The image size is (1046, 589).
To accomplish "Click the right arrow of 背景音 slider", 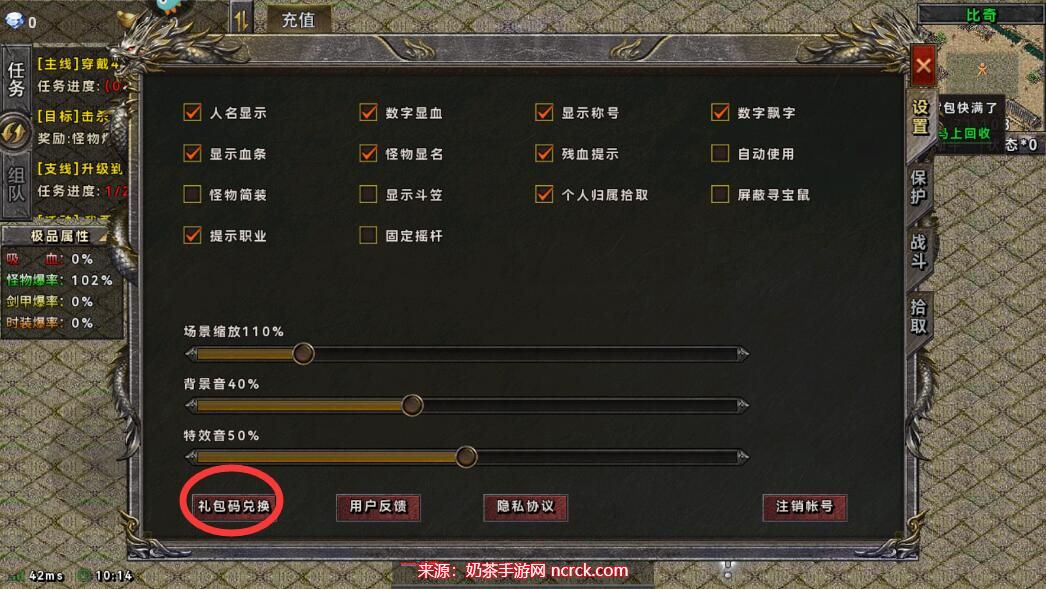I will point(742,405).
